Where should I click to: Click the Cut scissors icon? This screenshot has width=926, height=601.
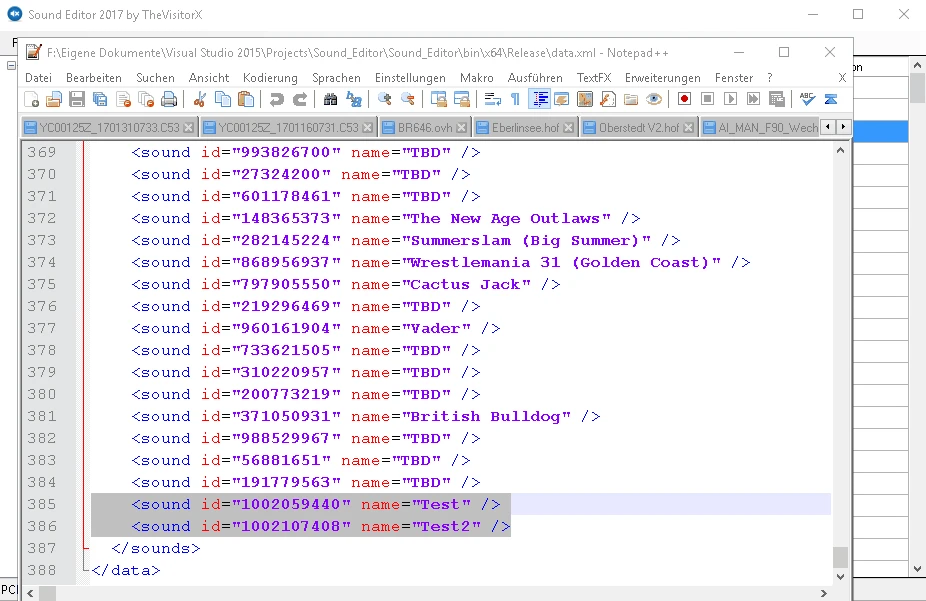point(200,99)
